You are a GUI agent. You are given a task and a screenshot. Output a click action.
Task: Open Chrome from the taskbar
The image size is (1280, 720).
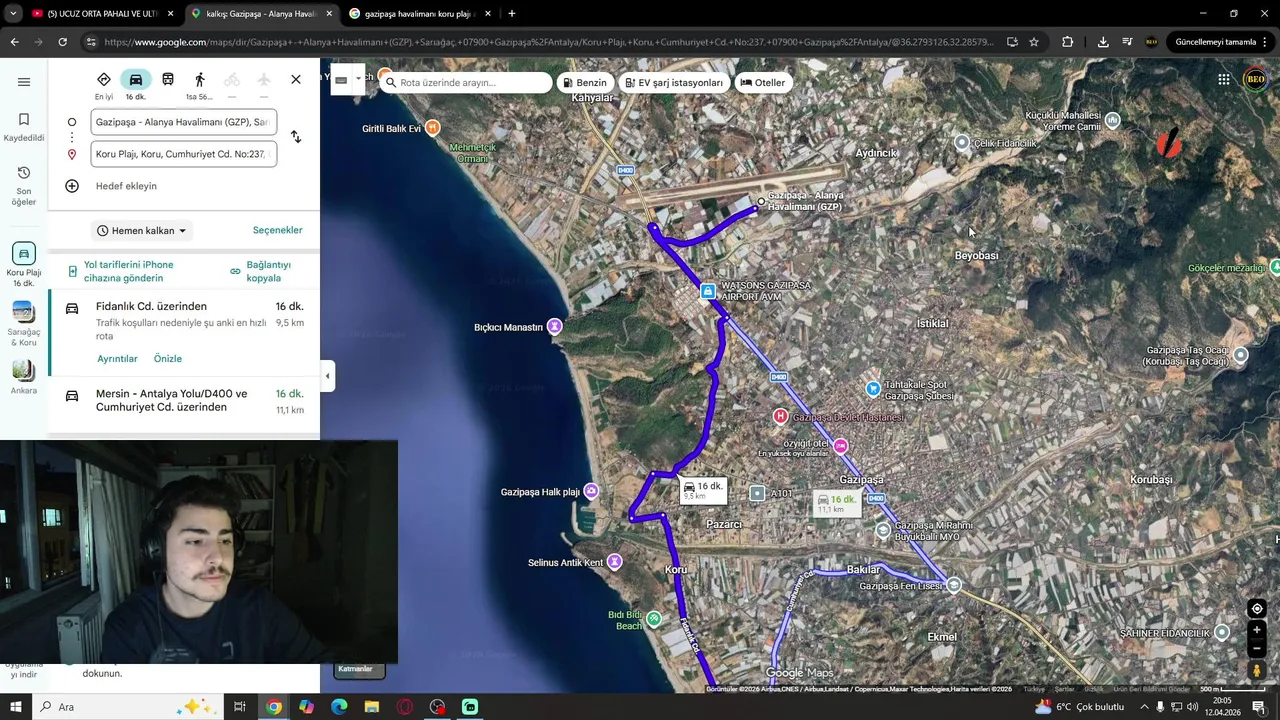(x=273, y=707)
